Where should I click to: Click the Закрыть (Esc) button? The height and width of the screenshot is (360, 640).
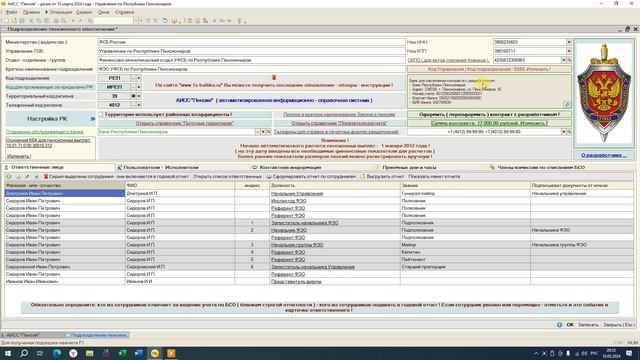(619, 325)
